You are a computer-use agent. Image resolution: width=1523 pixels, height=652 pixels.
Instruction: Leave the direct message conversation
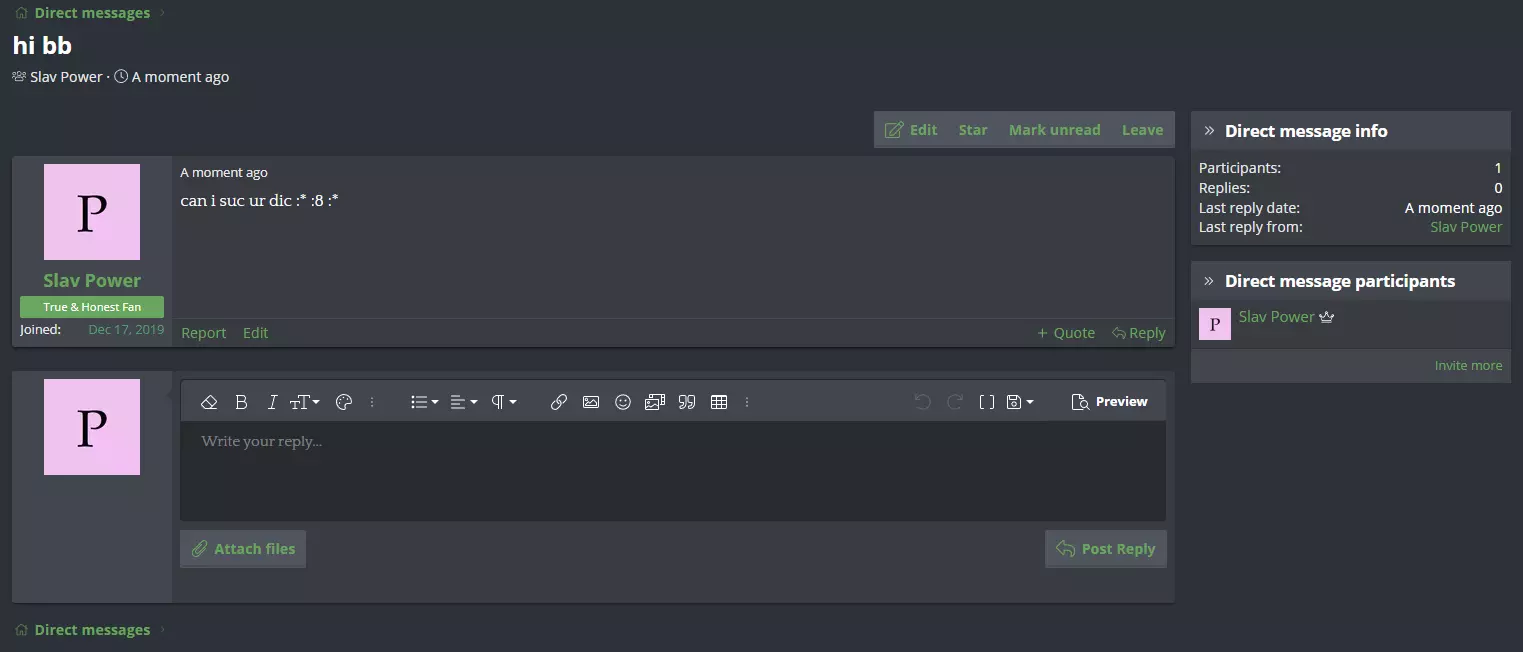tap(1142, 130)
